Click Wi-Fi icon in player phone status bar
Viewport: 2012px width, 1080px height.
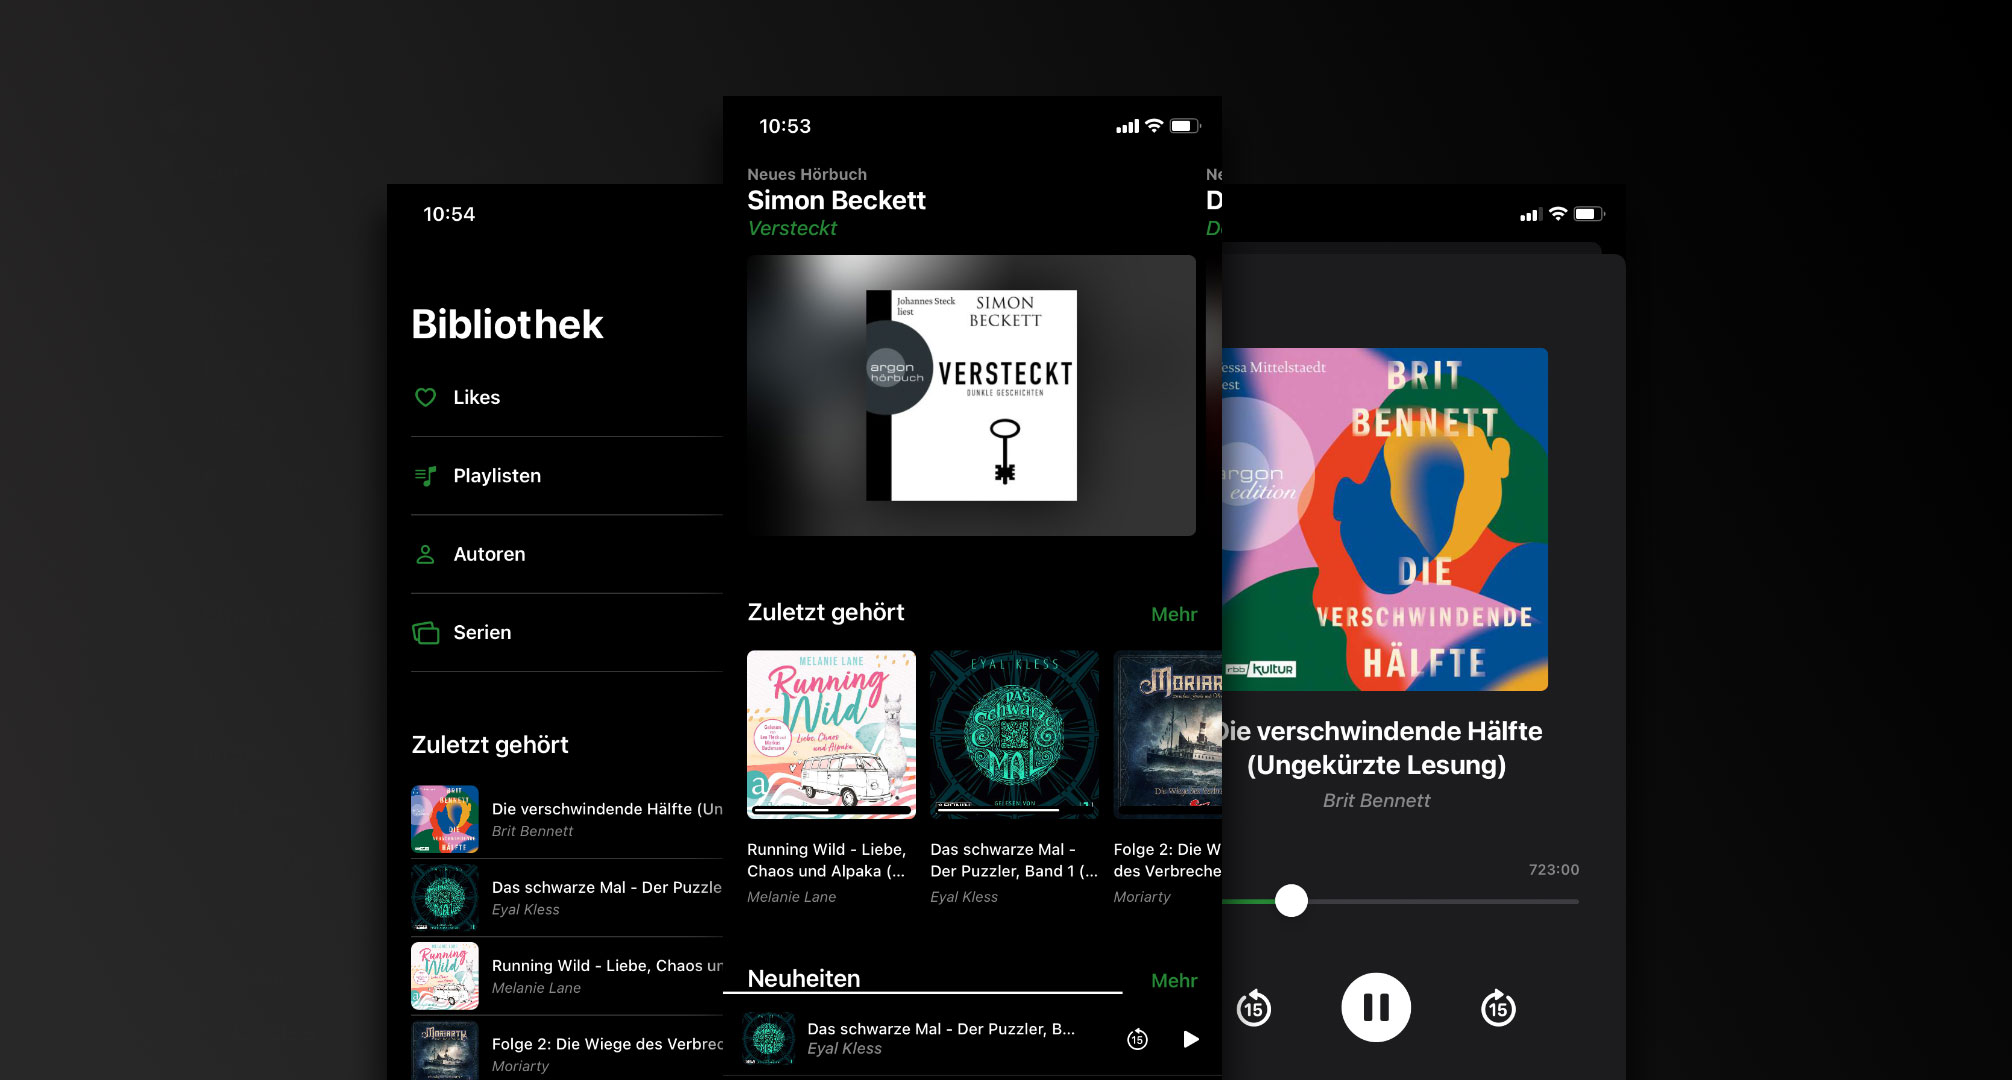click(1558, 214)
